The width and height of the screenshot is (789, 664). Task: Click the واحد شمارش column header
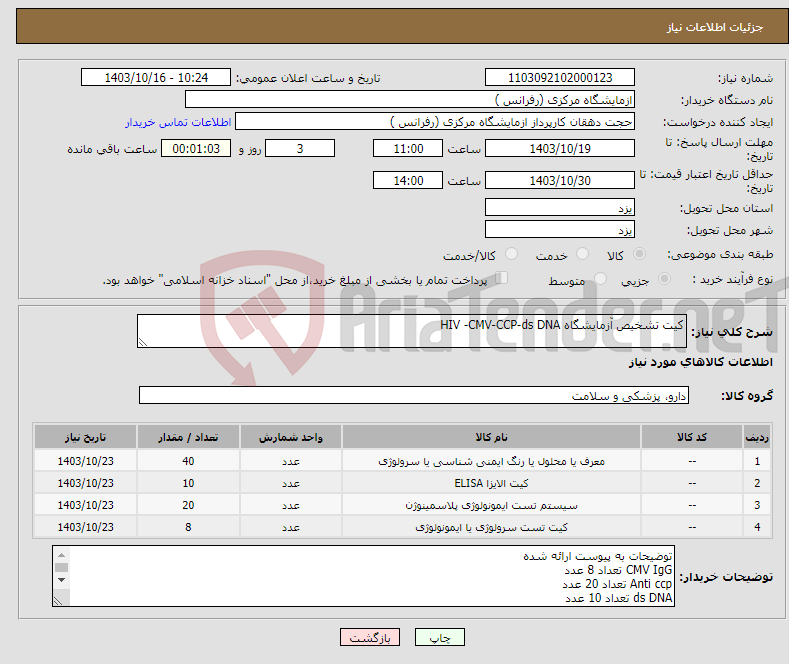click(291, 437)
